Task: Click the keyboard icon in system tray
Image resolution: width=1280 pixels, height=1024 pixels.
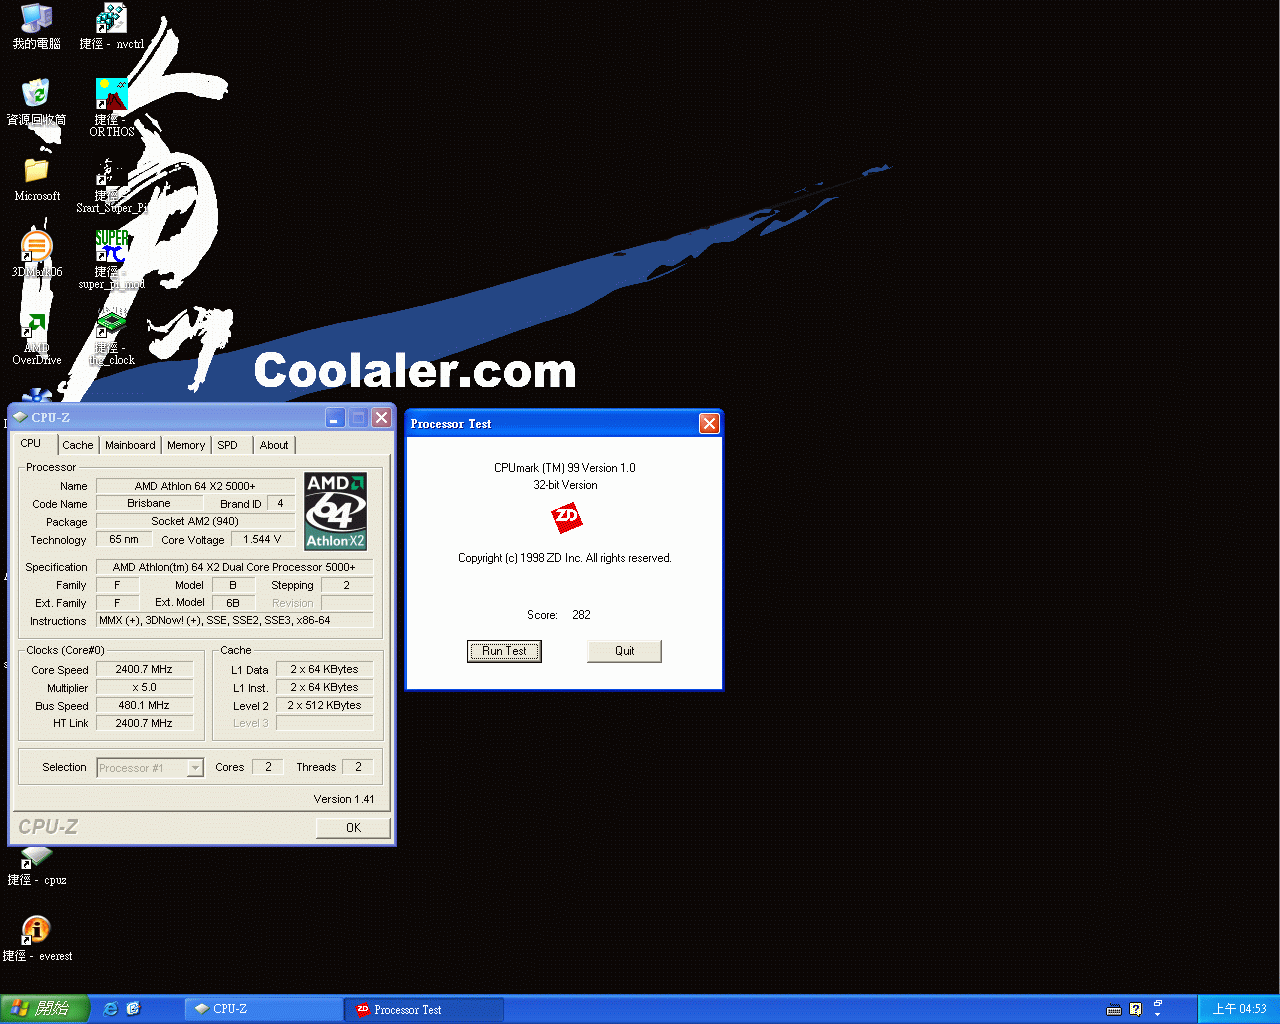Action: click(1114, 1009)
